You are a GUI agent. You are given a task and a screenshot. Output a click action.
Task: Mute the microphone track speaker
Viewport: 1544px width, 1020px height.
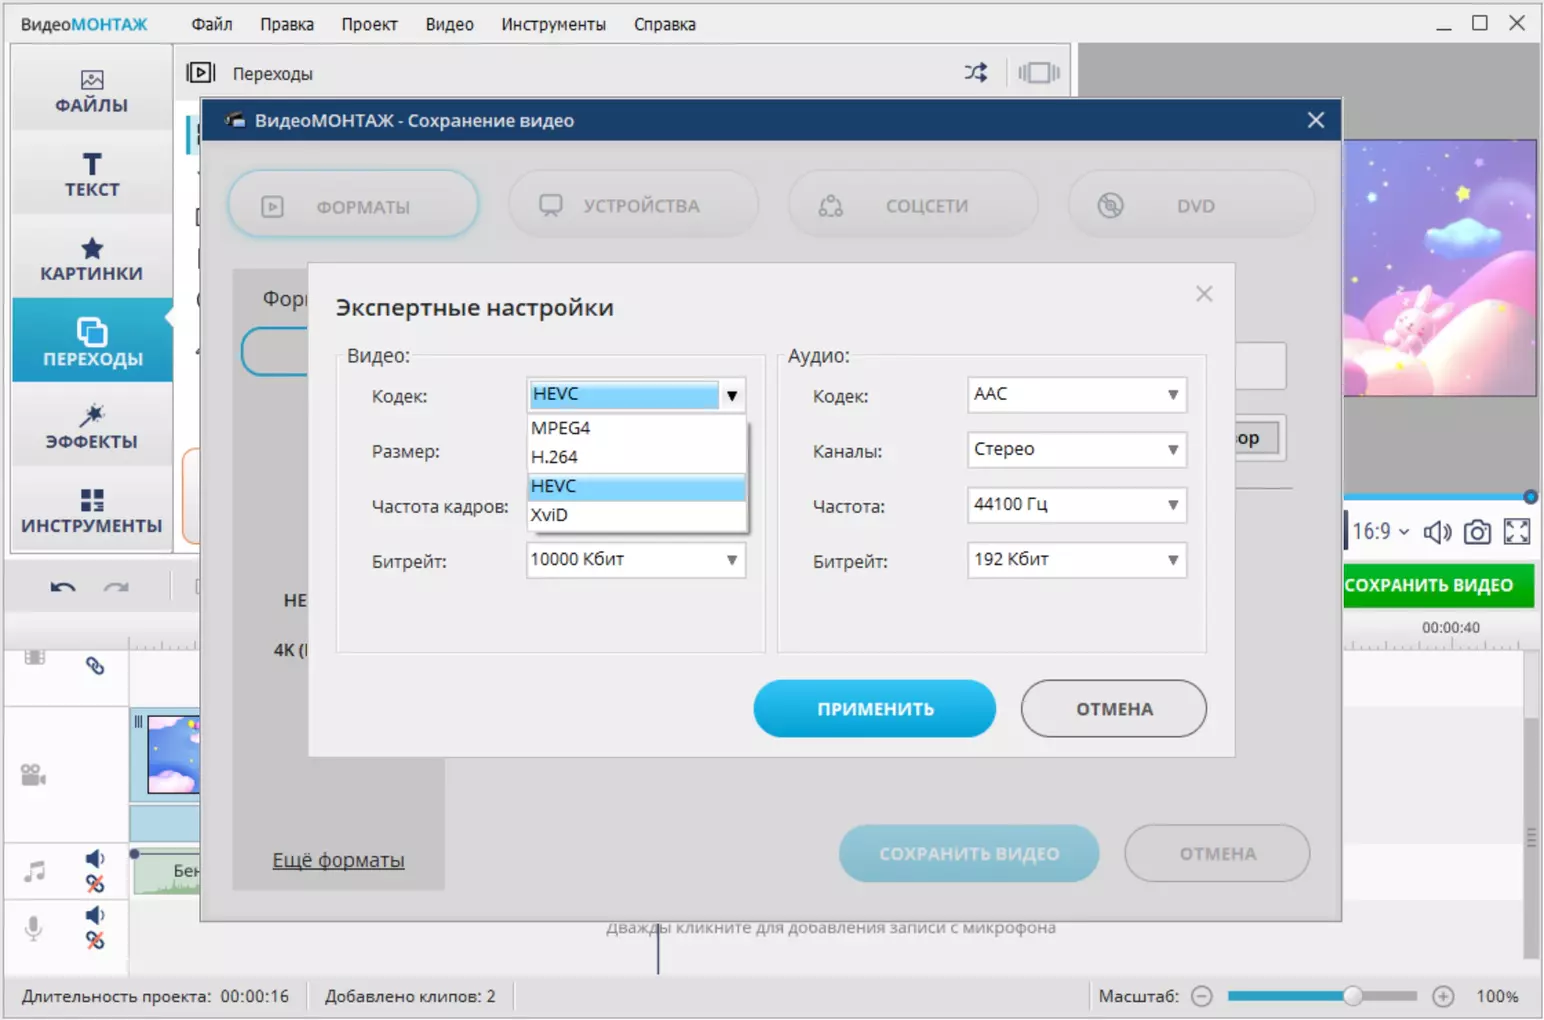coord(95,914)
